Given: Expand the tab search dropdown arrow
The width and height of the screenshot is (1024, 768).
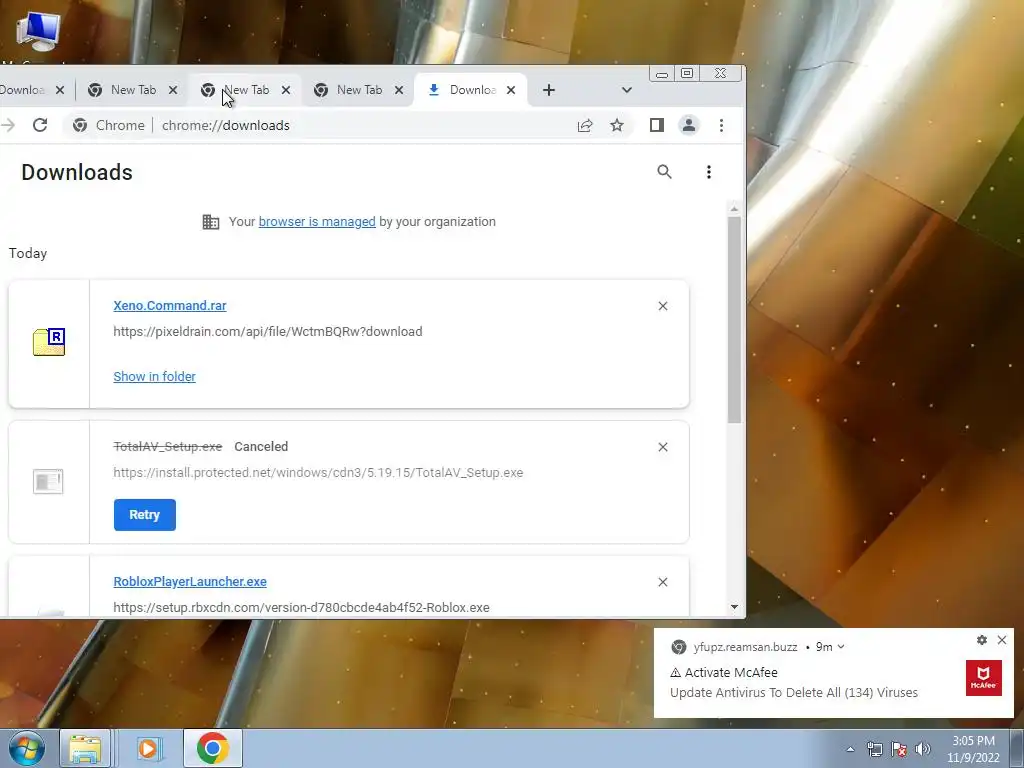Looking at the screenshot, I should click(626, 90).
